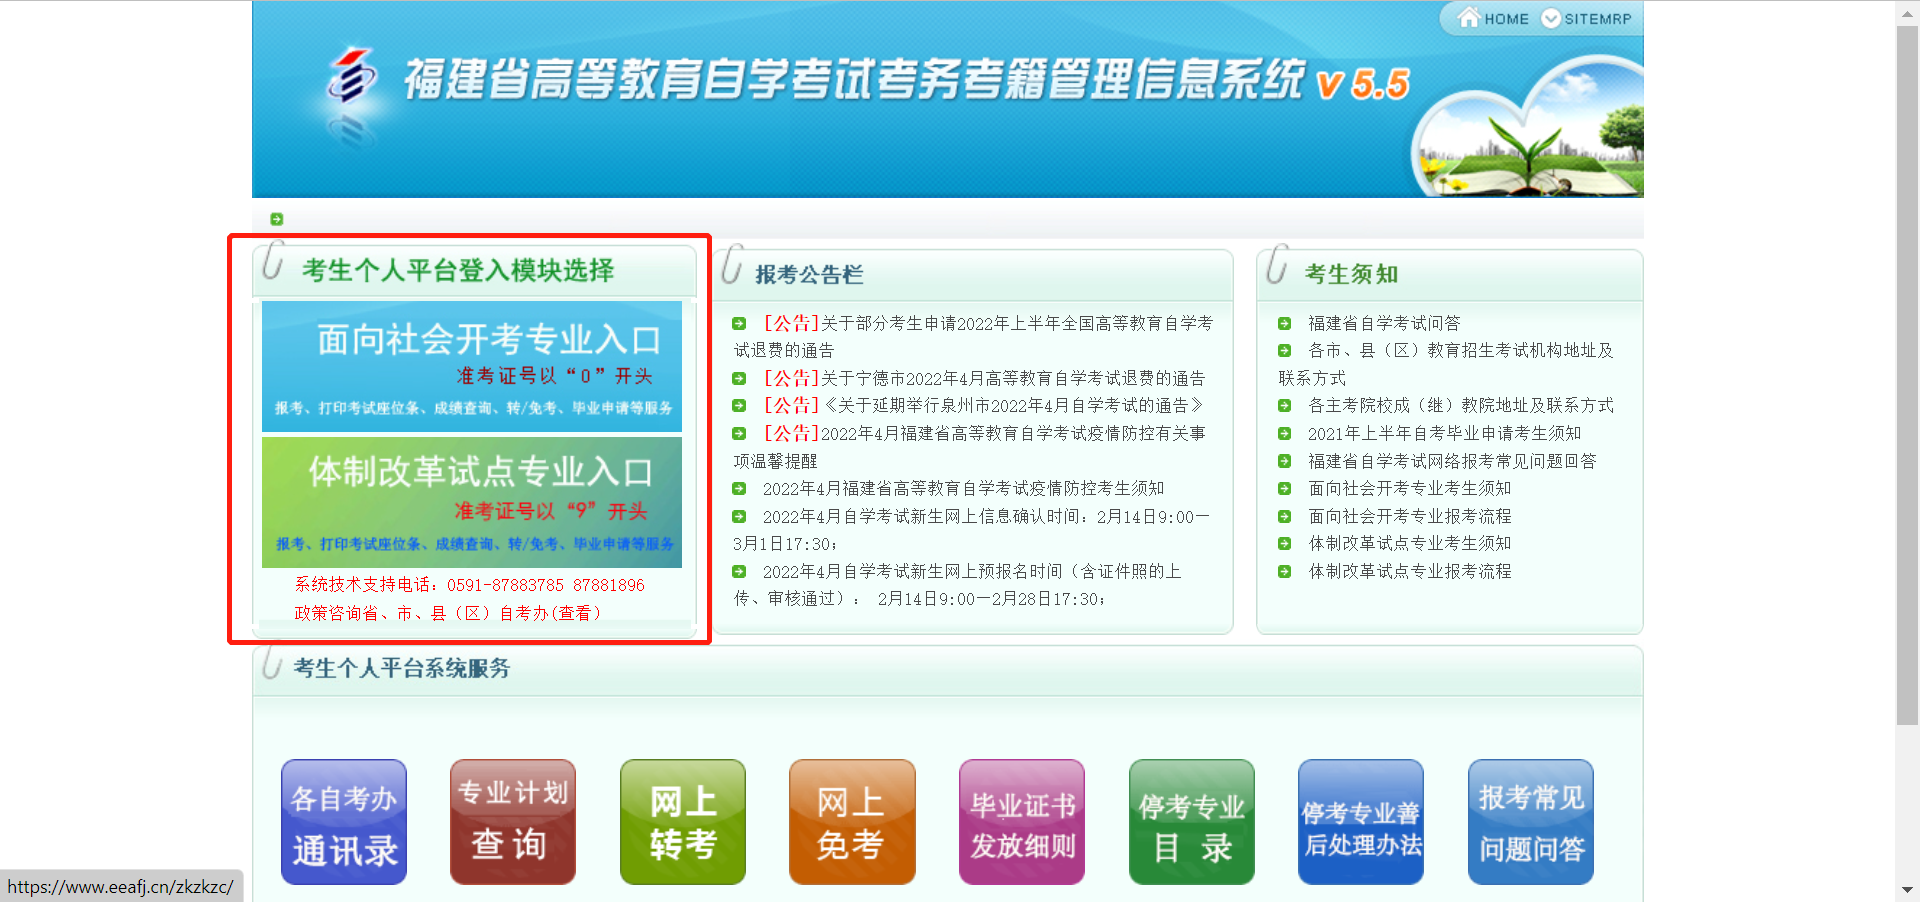Image resolution: width=1920 pixels, height=902 pixels.
Task: Go to HOME link in header
Action: pyautogui.click(x=1507, y=19)
